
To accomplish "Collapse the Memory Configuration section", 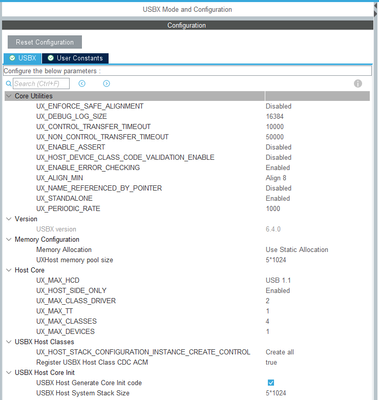I will 9,239.
